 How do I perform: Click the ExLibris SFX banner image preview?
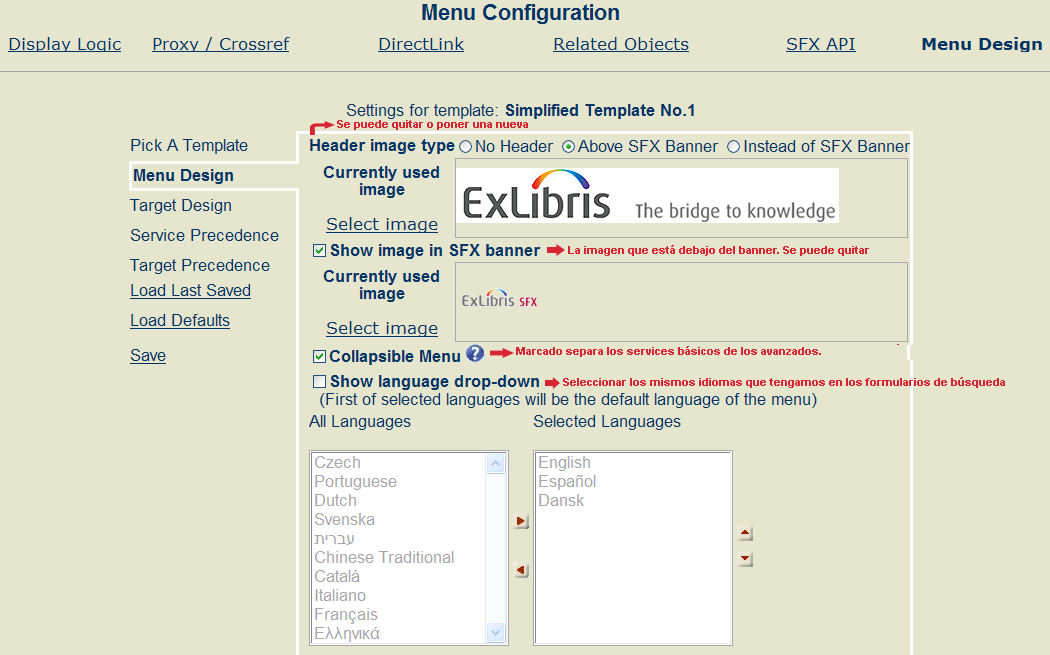click(x=500, y=299)
